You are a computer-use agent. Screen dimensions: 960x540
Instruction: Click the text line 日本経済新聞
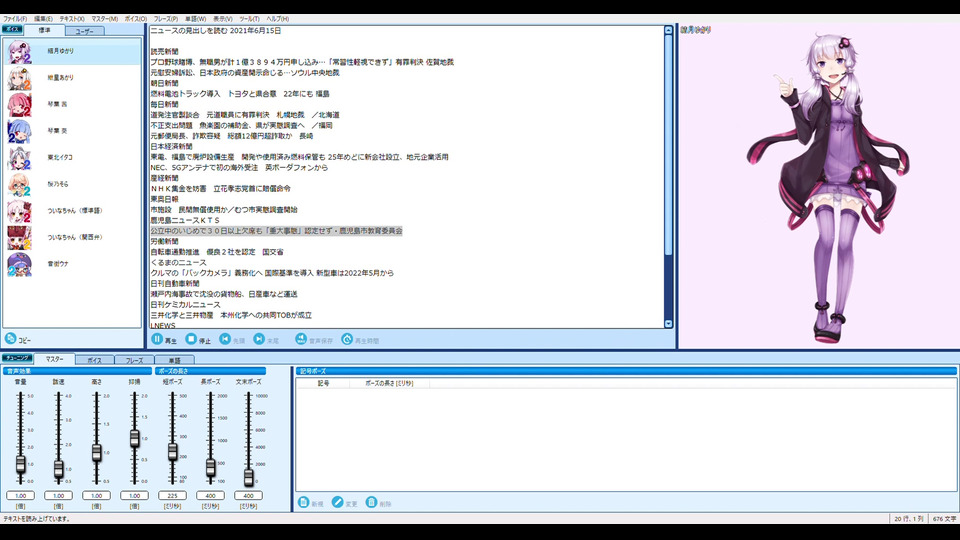tap(171, 146)
